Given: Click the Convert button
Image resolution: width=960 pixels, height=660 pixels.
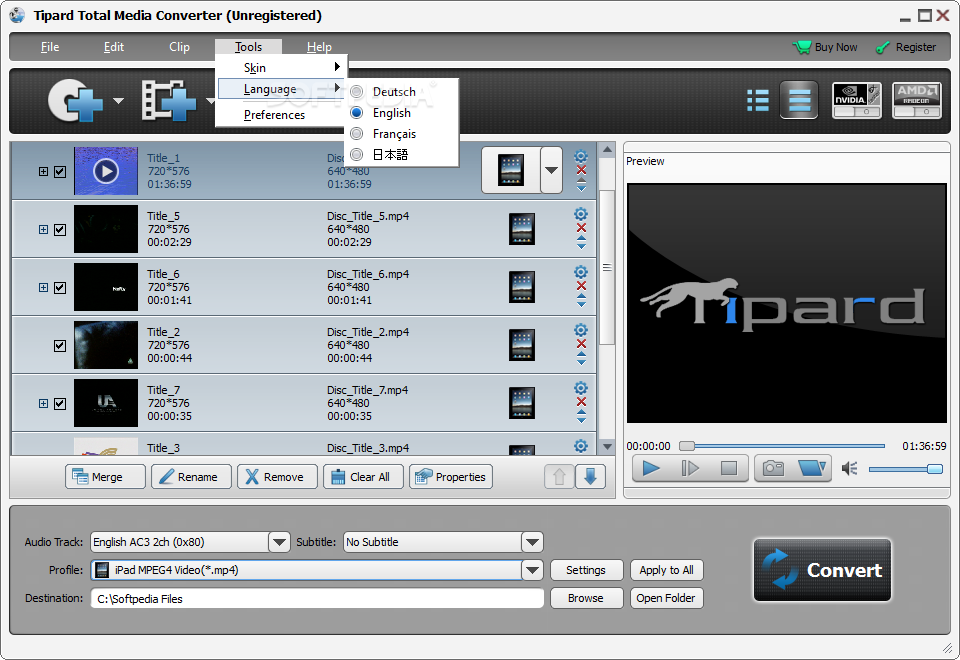Looking at the screenshot, I should point(822,570).
